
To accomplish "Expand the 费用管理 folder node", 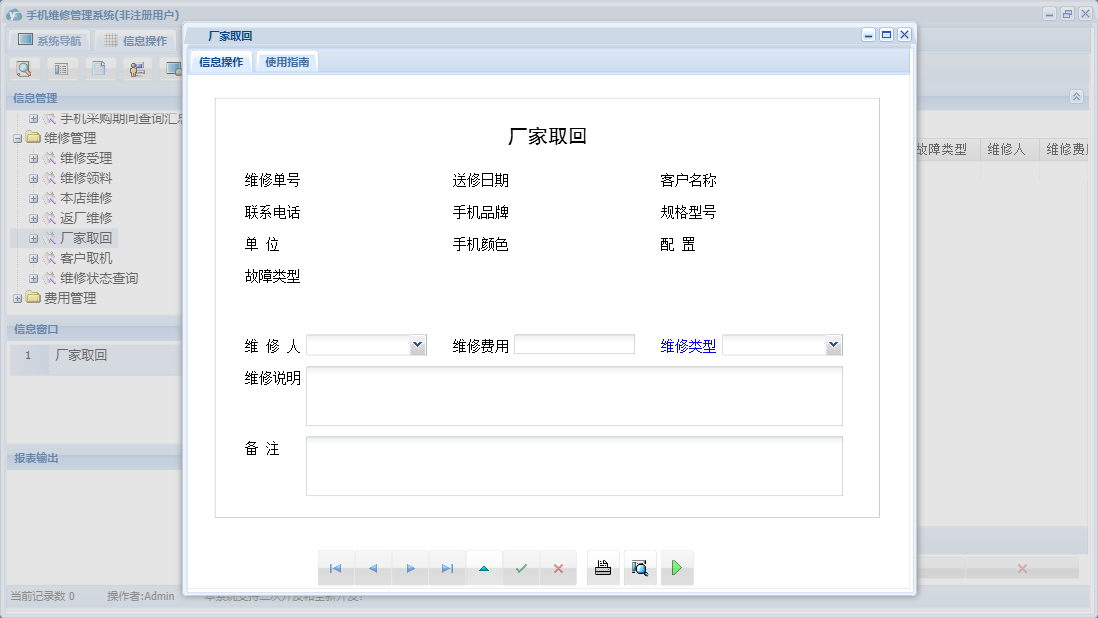I will (17, 298).
